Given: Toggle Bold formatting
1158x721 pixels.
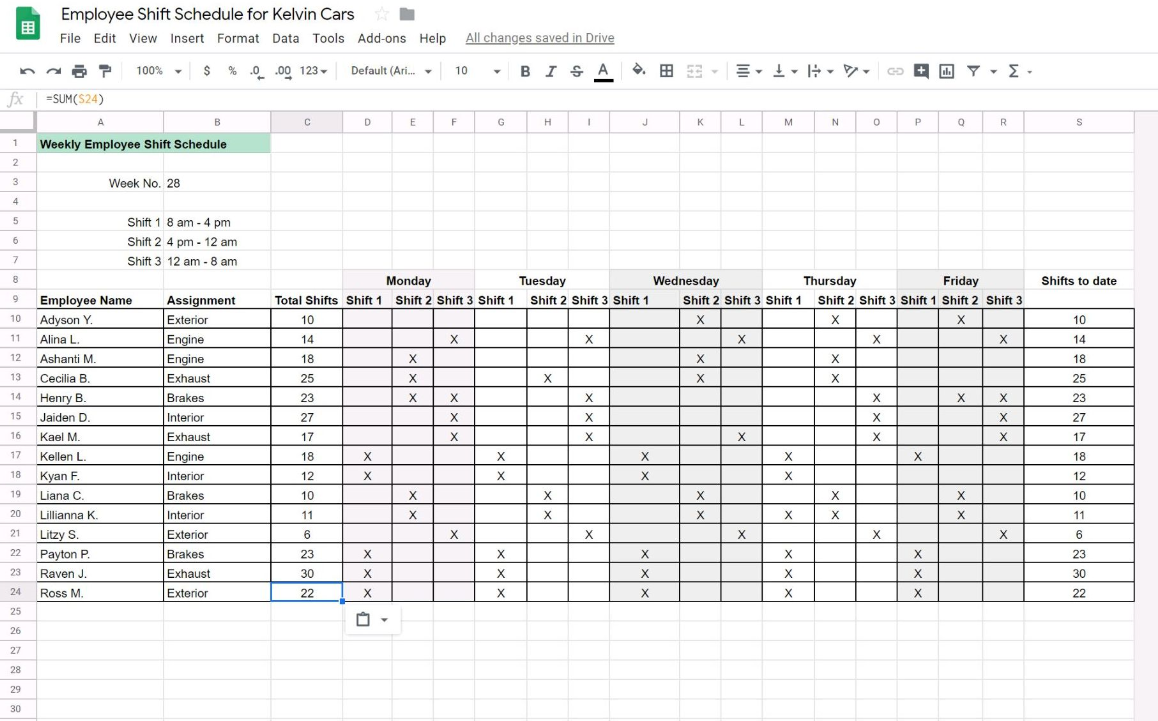Looking at the screenshot, I should [525, 71].
